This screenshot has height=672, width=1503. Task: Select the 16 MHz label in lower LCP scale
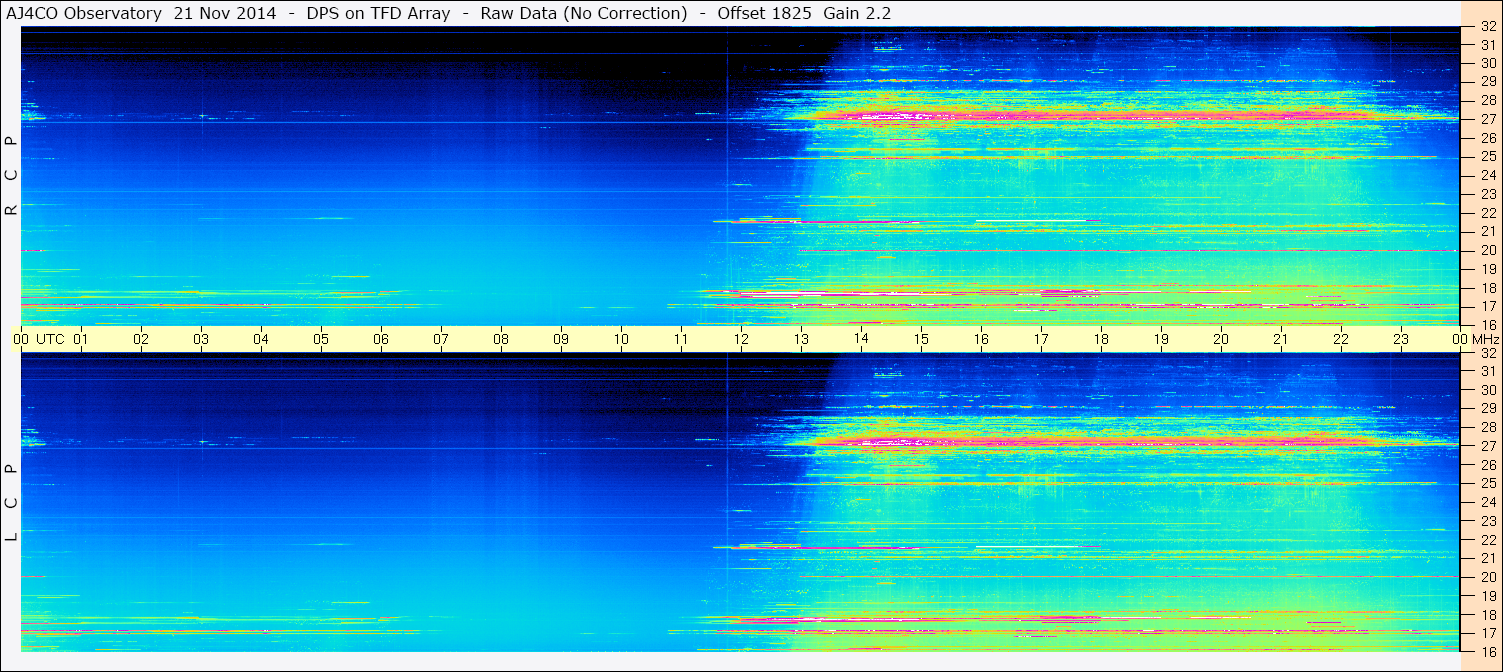click(1488, 651)
